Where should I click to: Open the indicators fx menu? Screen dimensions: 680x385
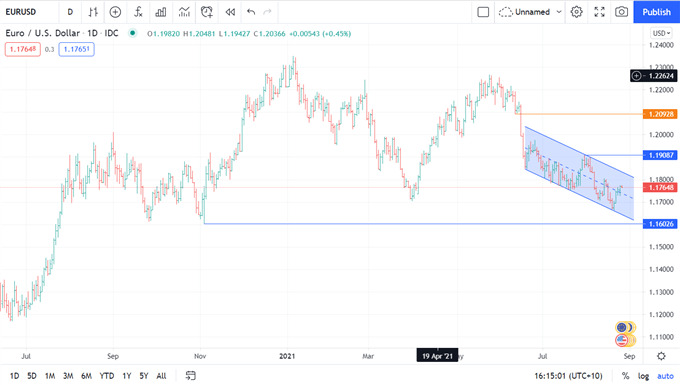(x=138, y=12)
